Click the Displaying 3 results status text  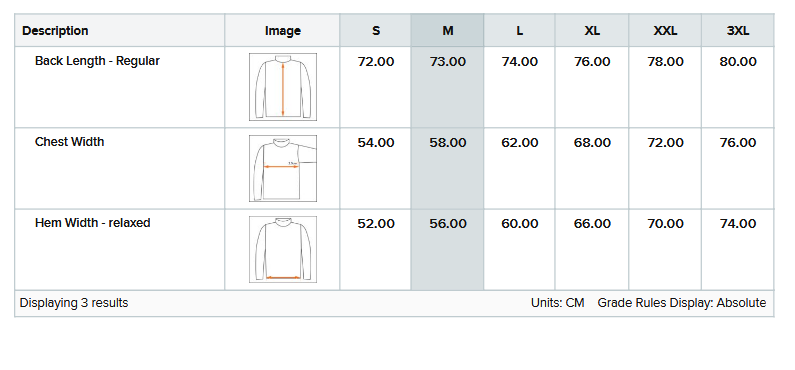pyautogui.click(x=74, y=303)
